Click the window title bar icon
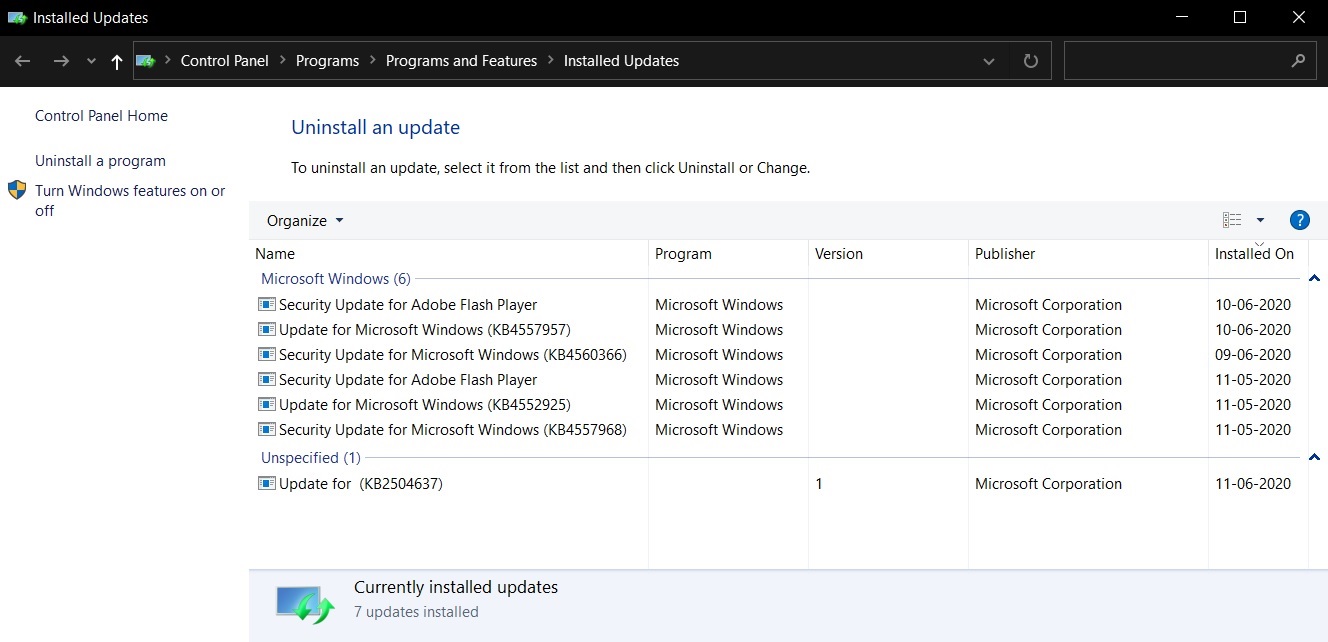Screen dimensions: 1328x642 (17, 17)
